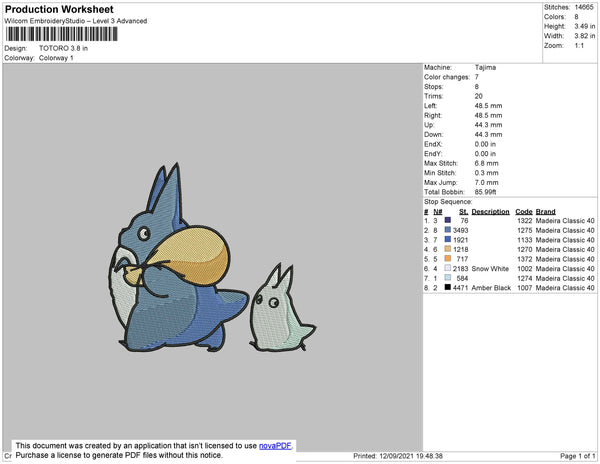600x464 pixels.
Task: Click the Min Stitch value '0.3 mm'
Action: tap(486, 173)
